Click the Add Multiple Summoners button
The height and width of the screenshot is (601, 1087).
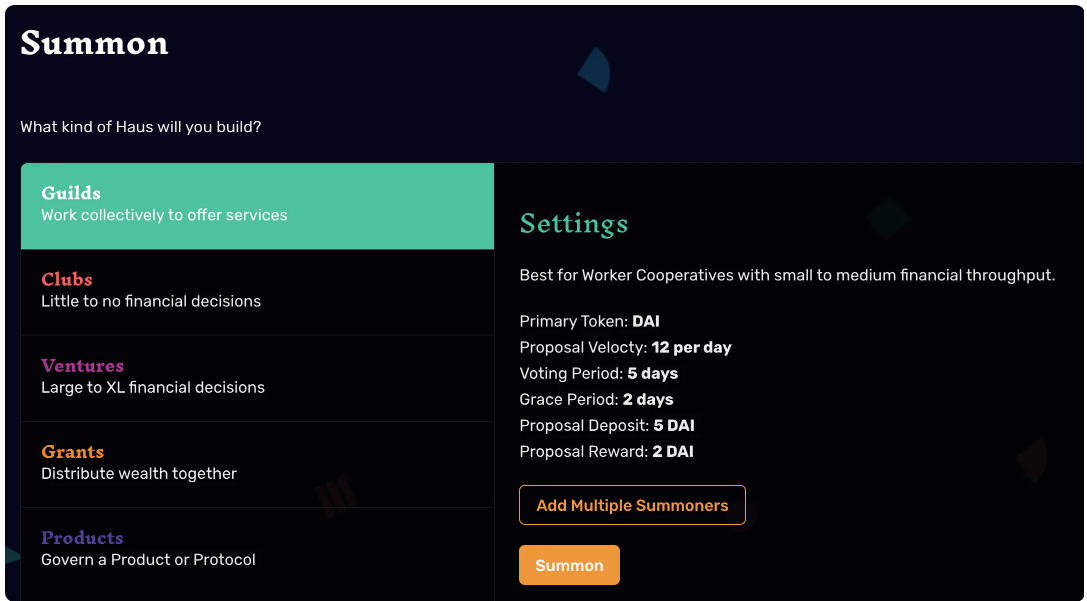pos(632,505)
